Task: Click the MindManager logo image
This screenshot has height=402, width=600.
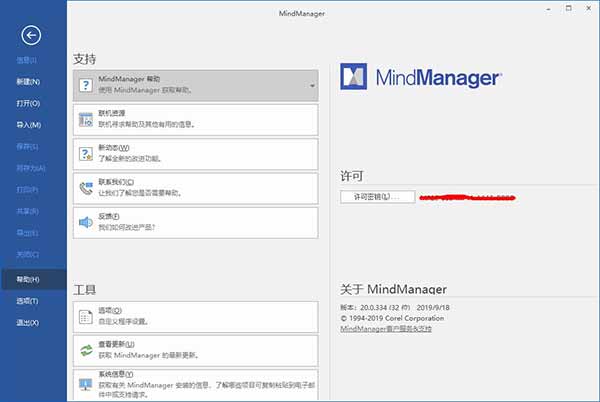Action: [x=421, y=77]
